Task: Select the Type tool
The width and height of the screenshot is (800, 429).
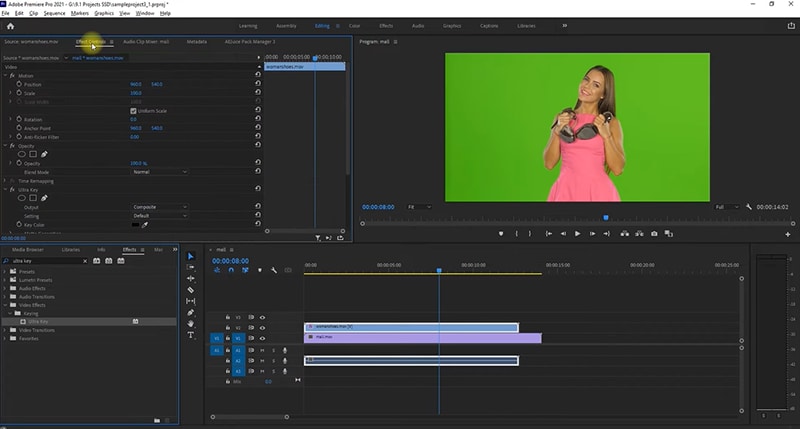Action: (191, 335)
